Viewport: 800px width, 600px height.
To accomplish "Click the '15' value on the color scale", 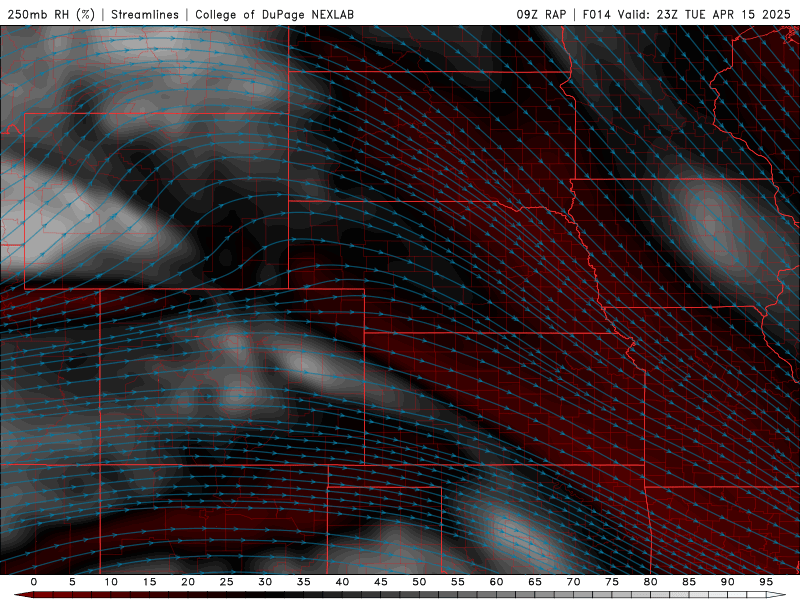I will tap(149, 582).
